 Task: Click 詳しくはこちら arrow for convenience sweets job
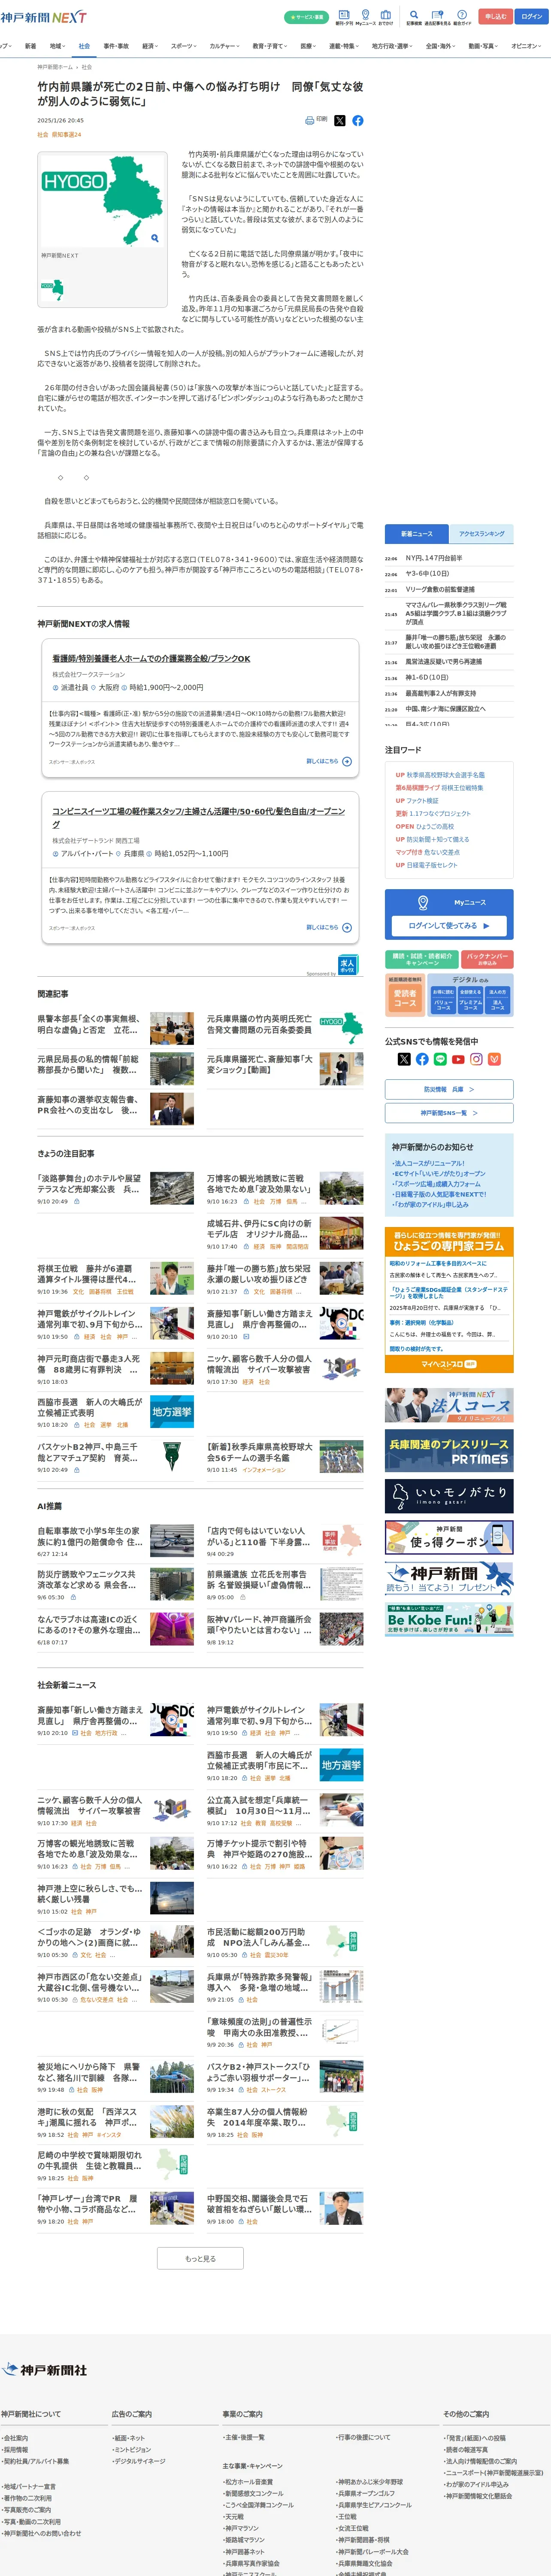tap(329, 927)
